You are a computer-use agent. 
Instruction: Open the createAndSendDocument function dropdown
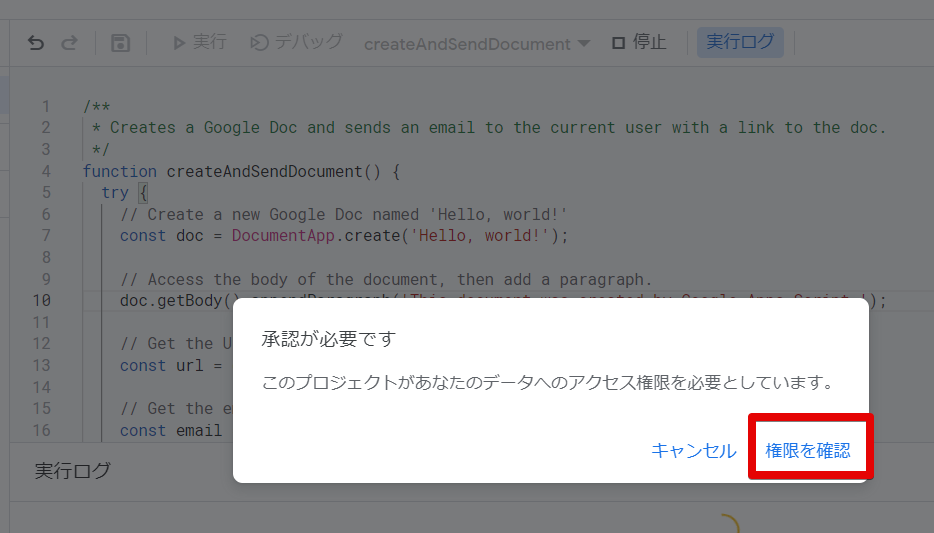tap(477, 43)
